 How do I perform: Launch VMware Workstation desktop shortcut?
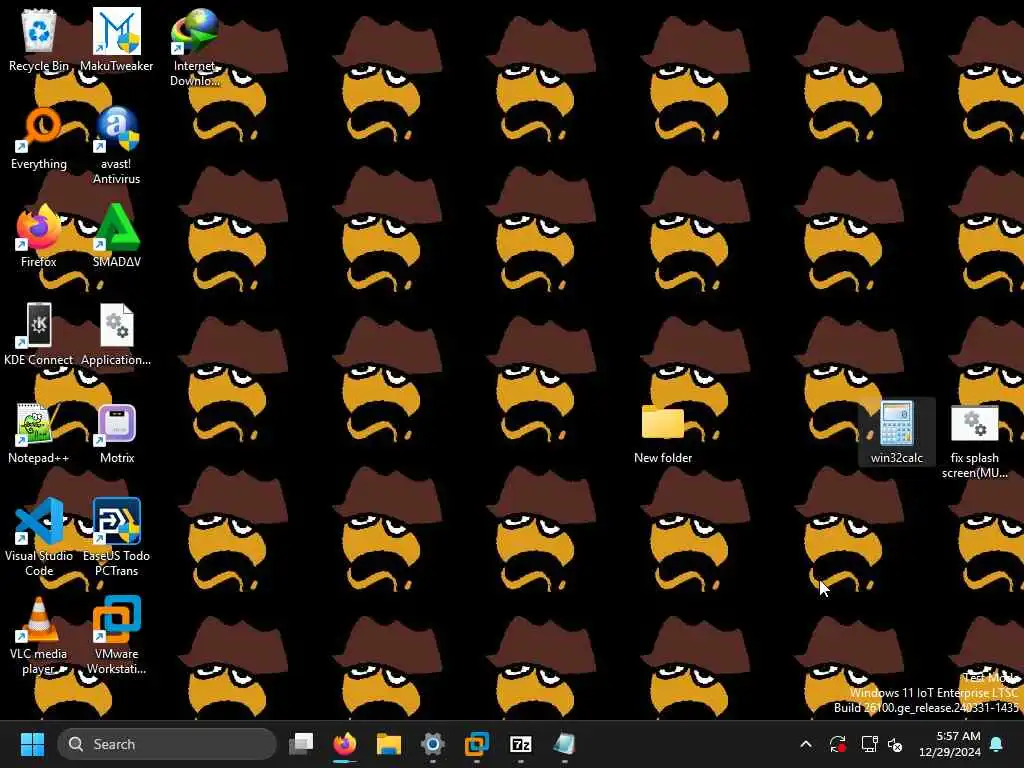(x=116, y=635)
